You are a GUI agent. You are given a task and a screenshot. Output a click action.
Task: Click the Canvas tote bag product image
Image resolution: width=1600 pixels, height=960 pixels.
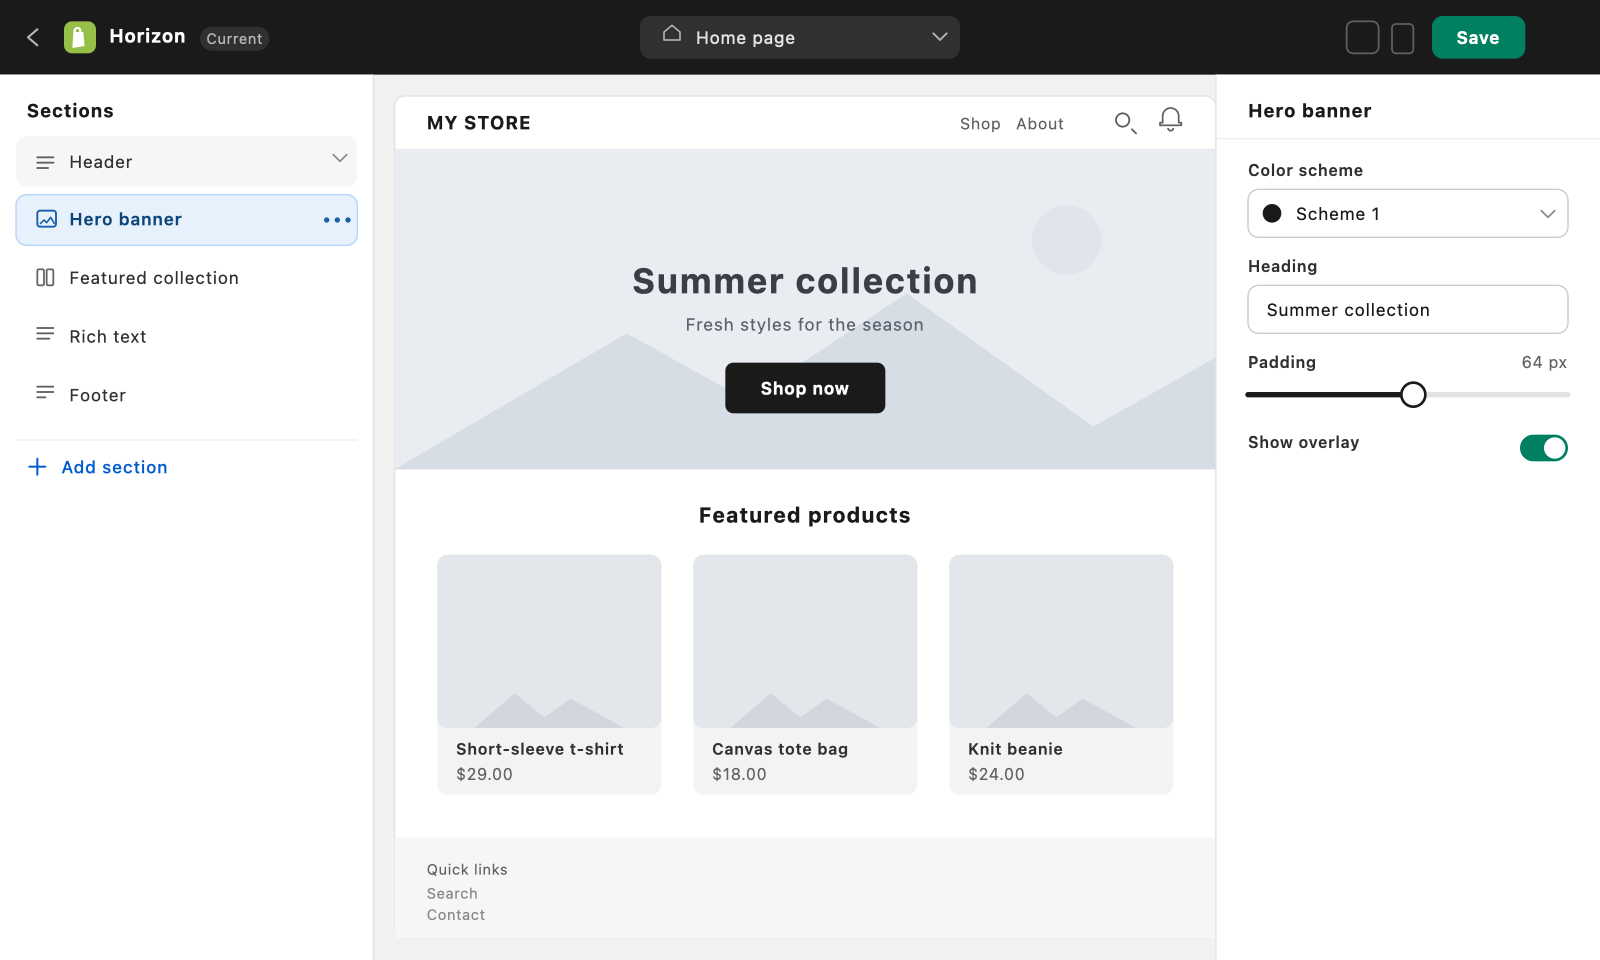[x=805, y=641]
